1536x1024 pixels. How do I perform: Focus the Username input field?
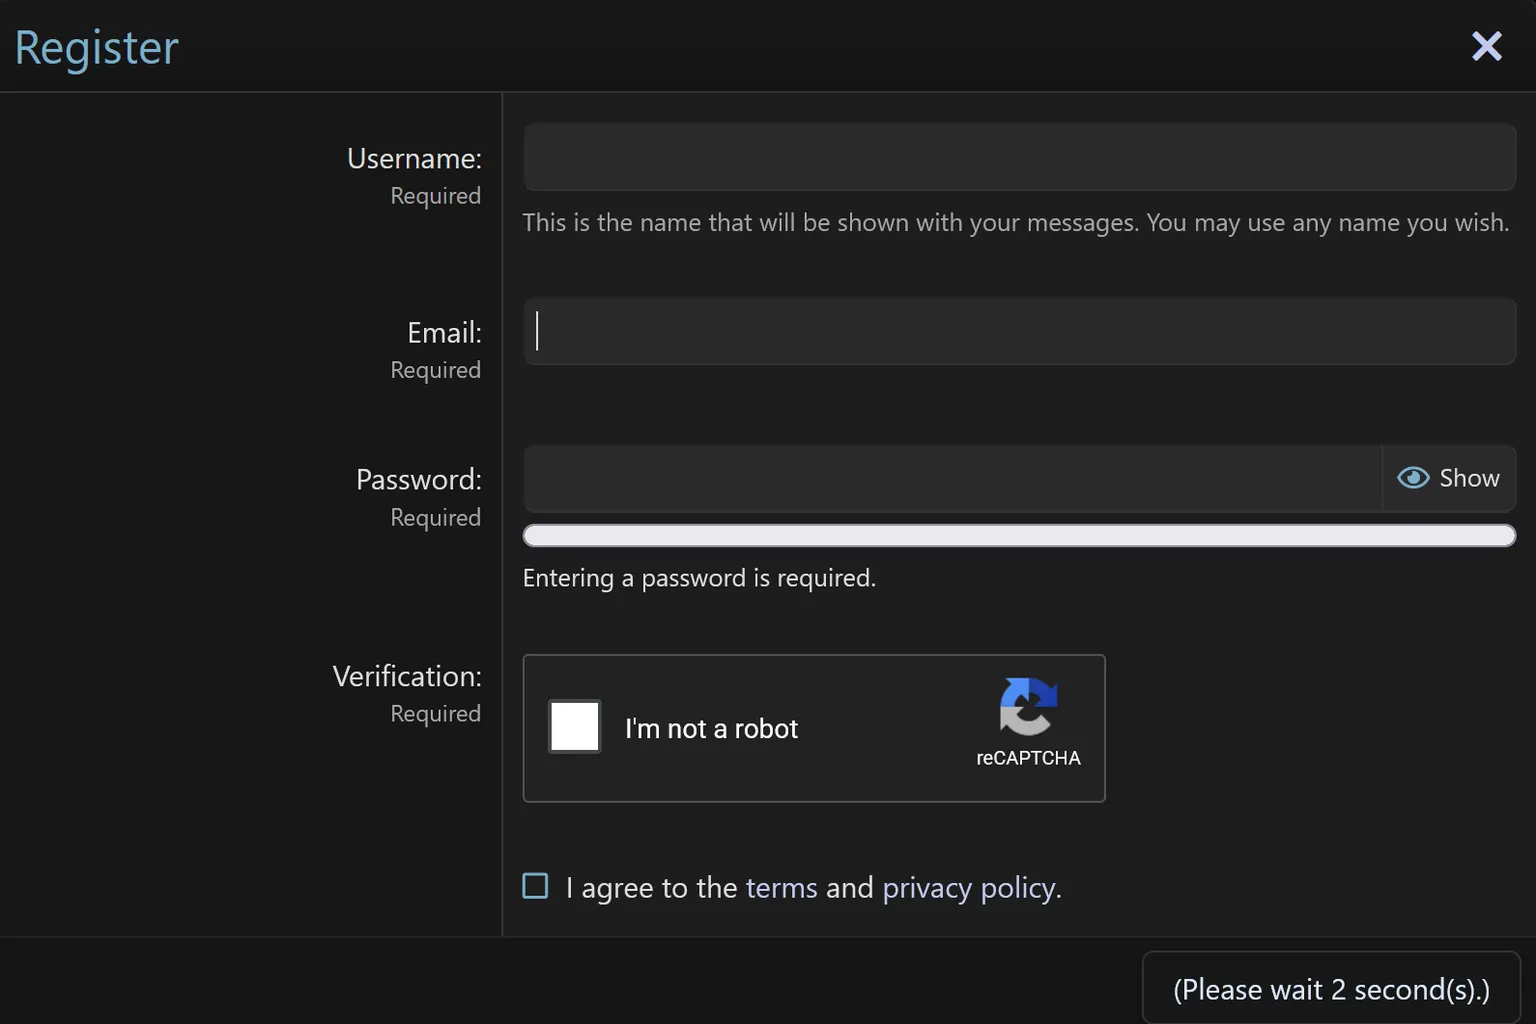pyautogui.click(x=1020, y=157)
